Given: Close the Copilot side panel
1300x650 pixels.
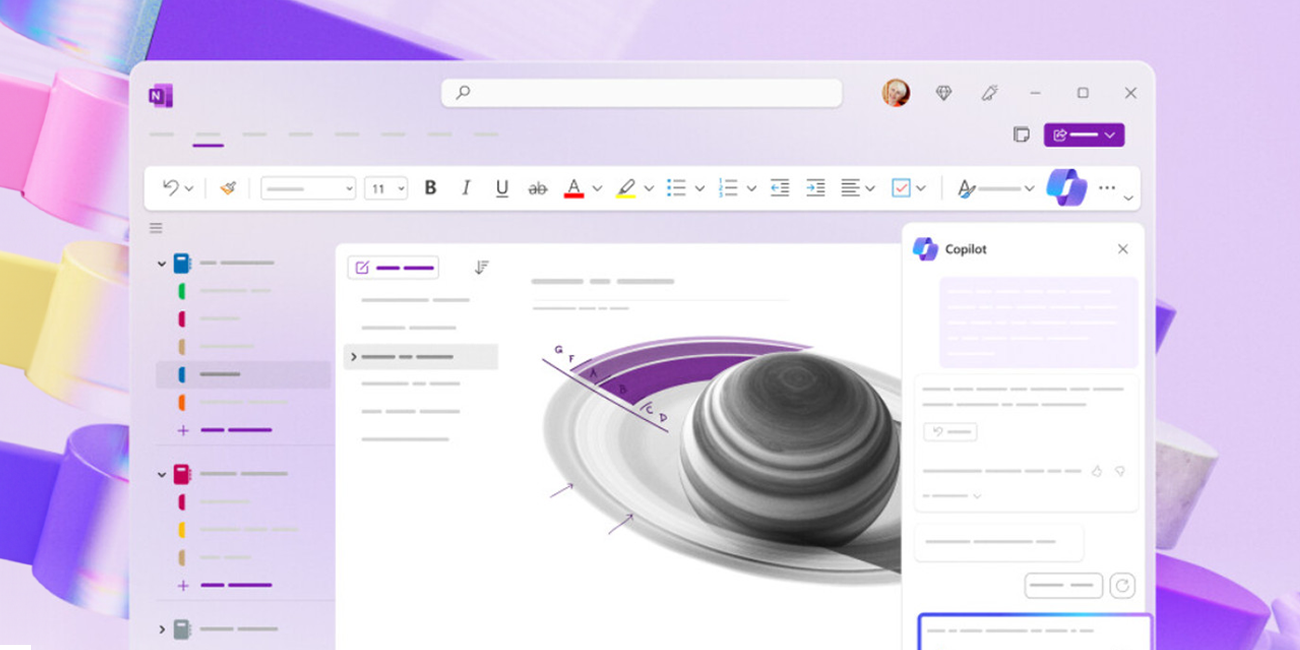Looking at the screenshot, I should [x=1122, y=249].
